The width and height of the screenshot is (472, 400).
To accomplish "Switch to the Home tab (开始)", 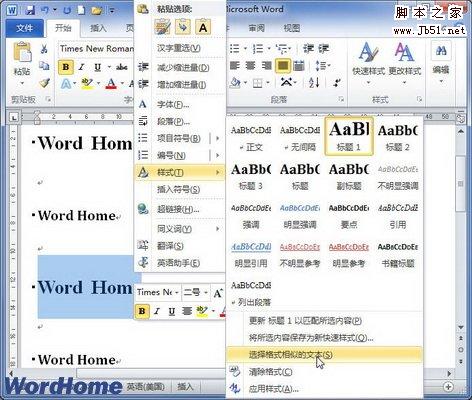I will [63, 28].
